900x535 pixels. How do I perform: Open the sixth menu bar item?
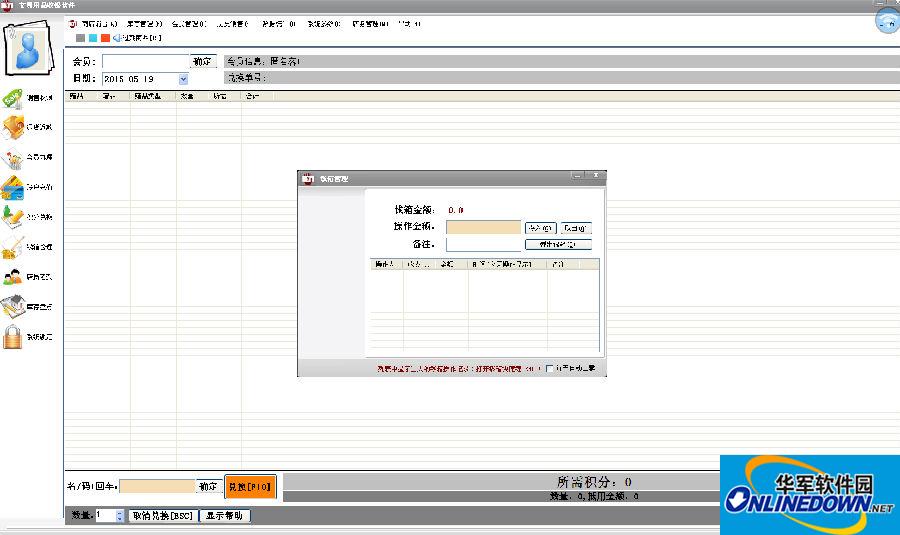(324, 24)
